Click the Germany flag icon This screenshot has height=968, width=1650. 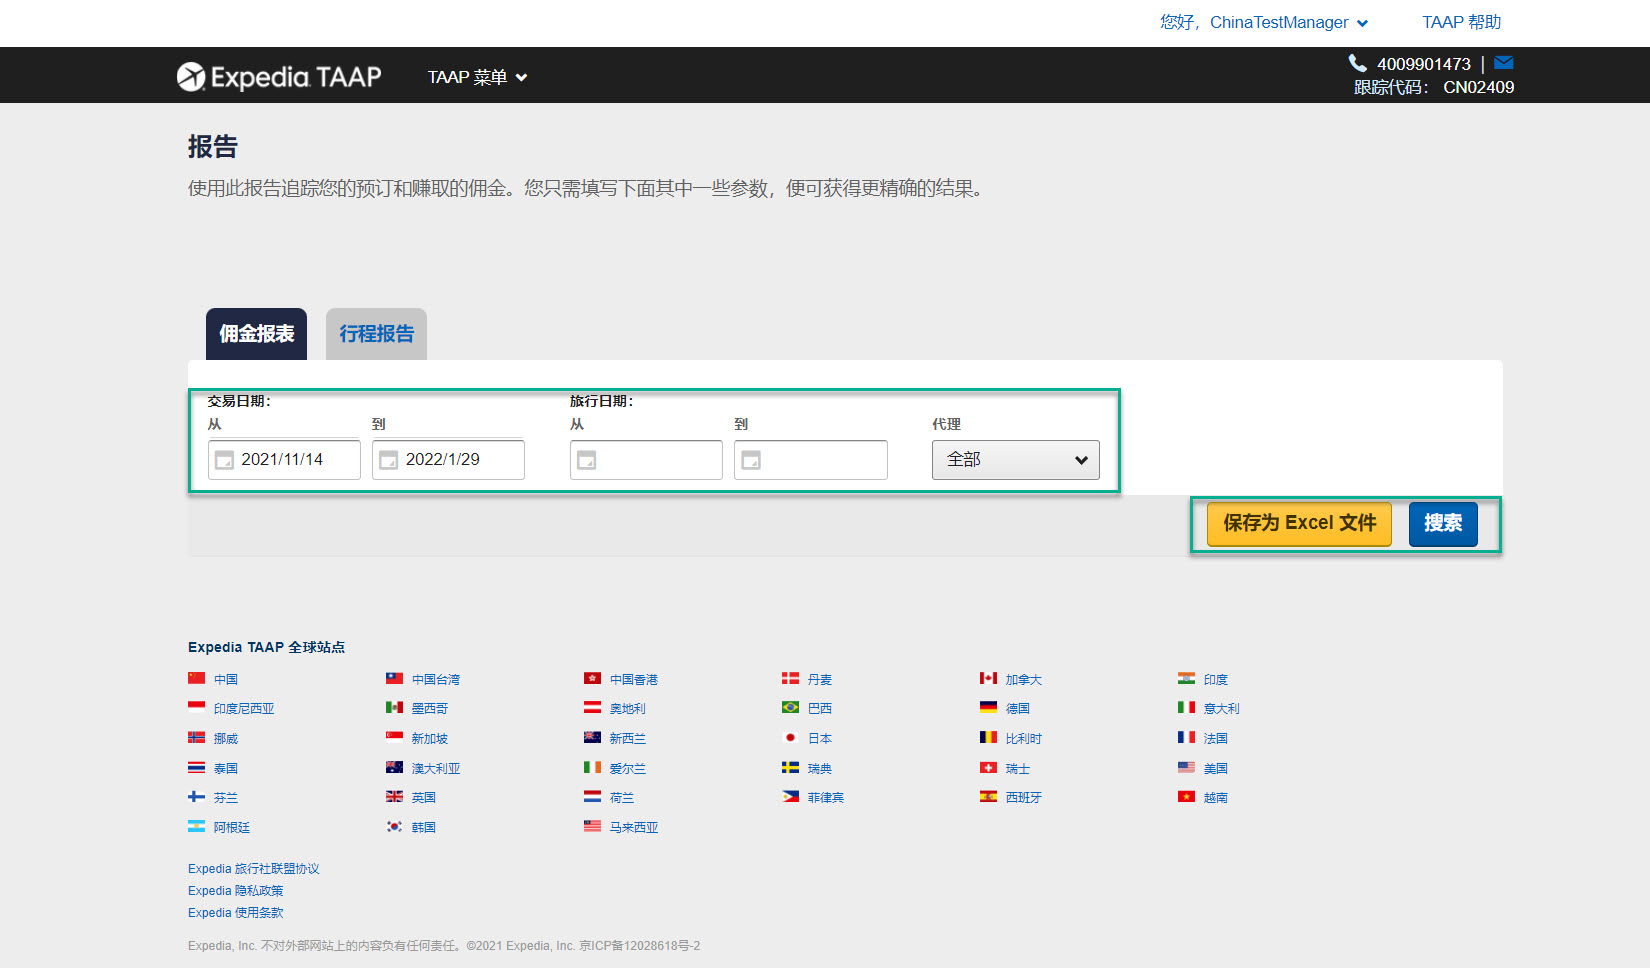(x=989, y=707)
